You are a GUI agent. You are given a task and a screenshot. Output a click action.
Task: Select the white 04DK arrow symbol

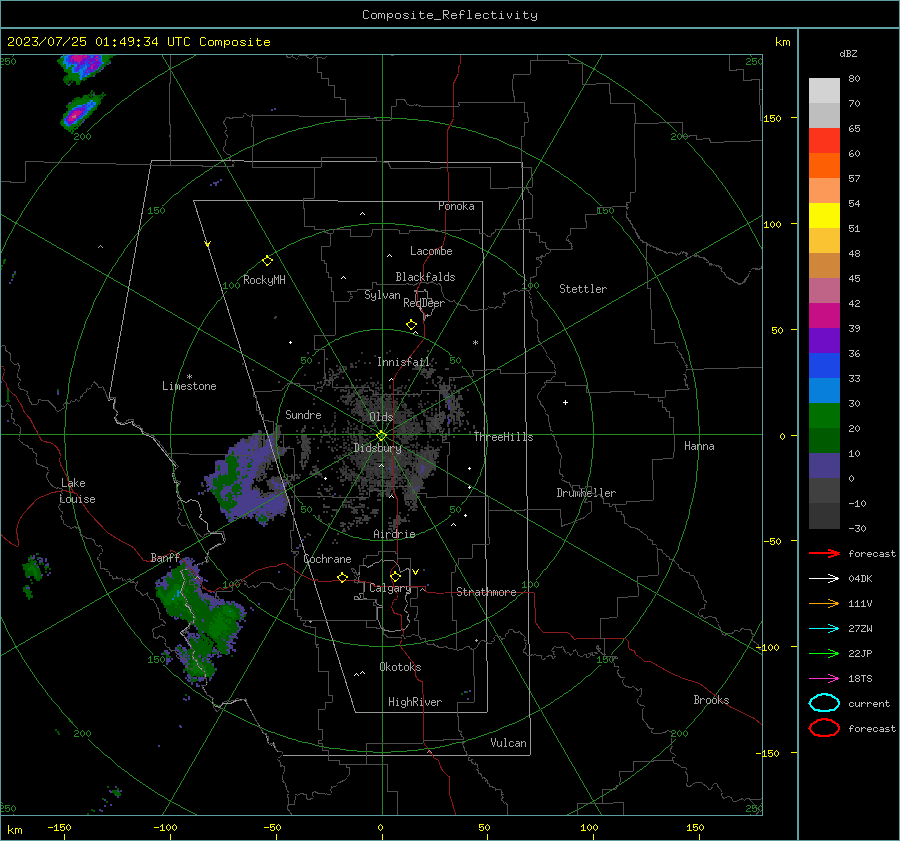coord(824,579)
